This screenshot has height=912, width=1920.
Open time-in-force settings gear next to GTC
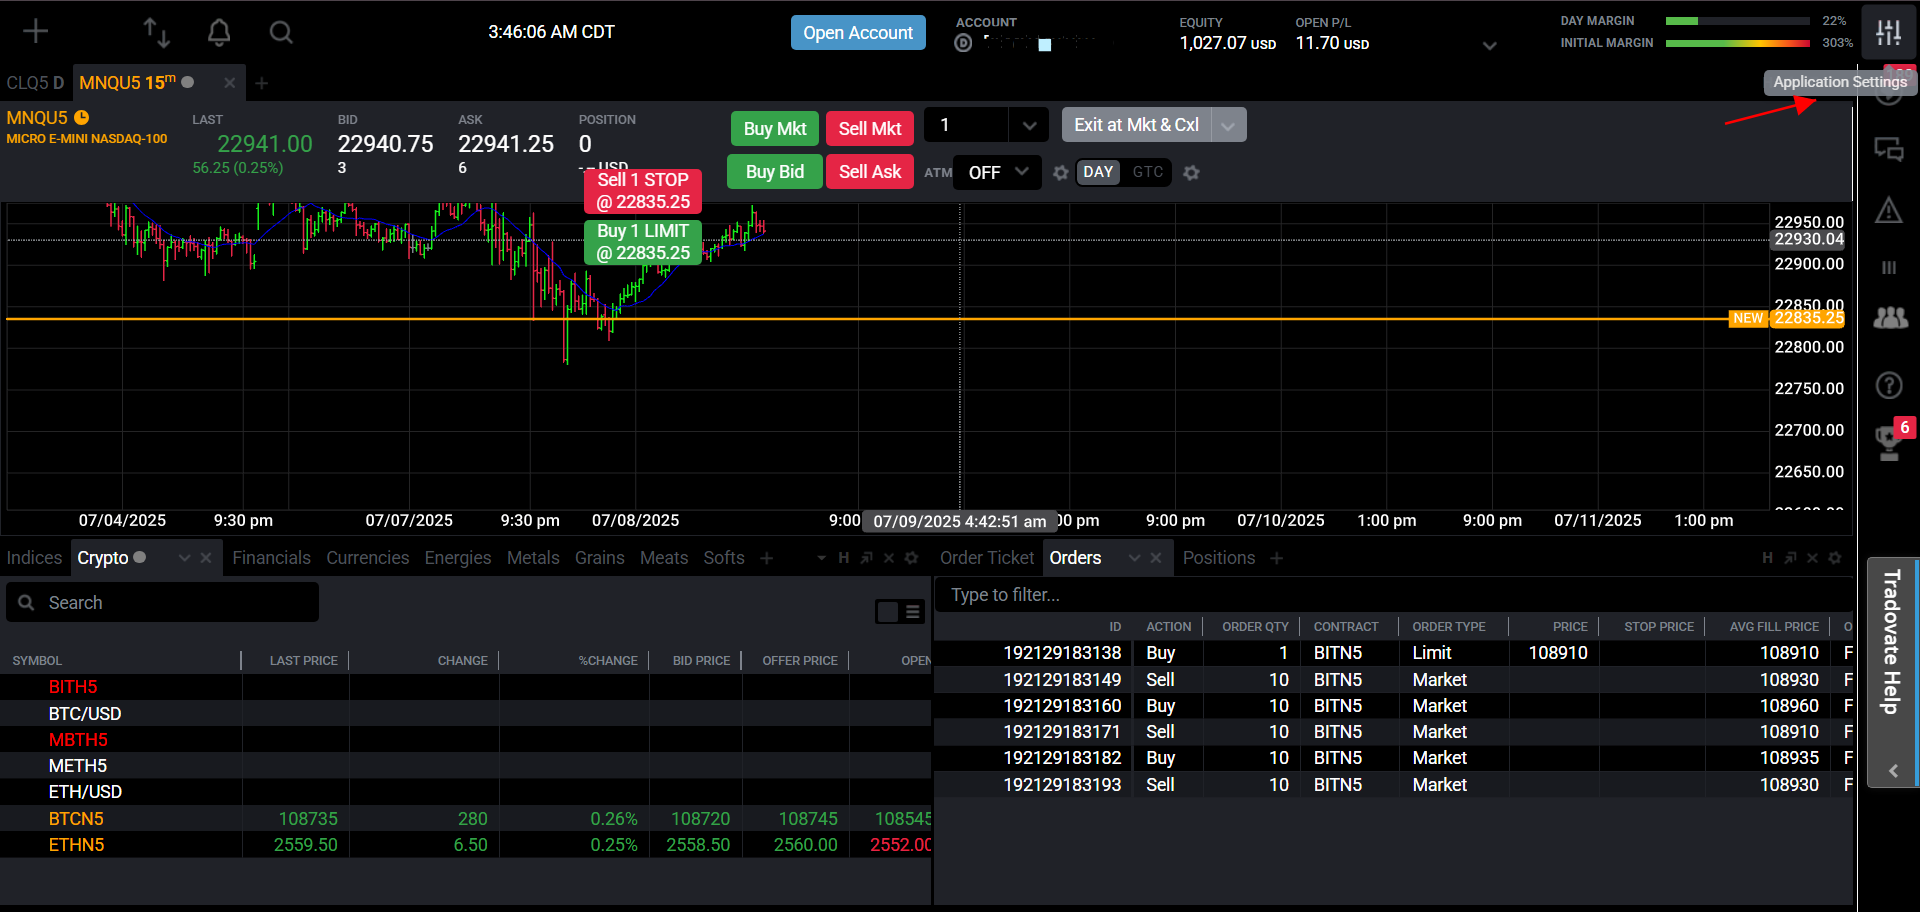[x=1191, y=173]
